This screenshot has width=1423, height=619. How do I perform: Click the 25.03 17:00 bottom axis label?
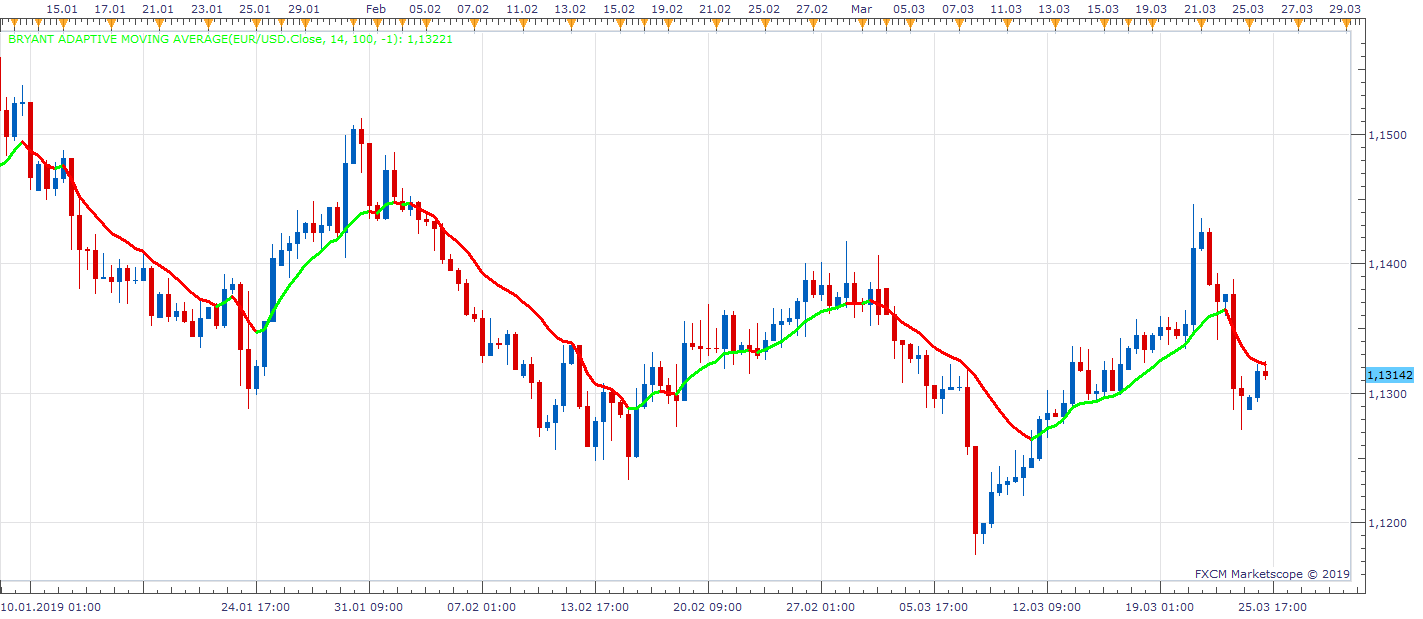(1272, 607)
